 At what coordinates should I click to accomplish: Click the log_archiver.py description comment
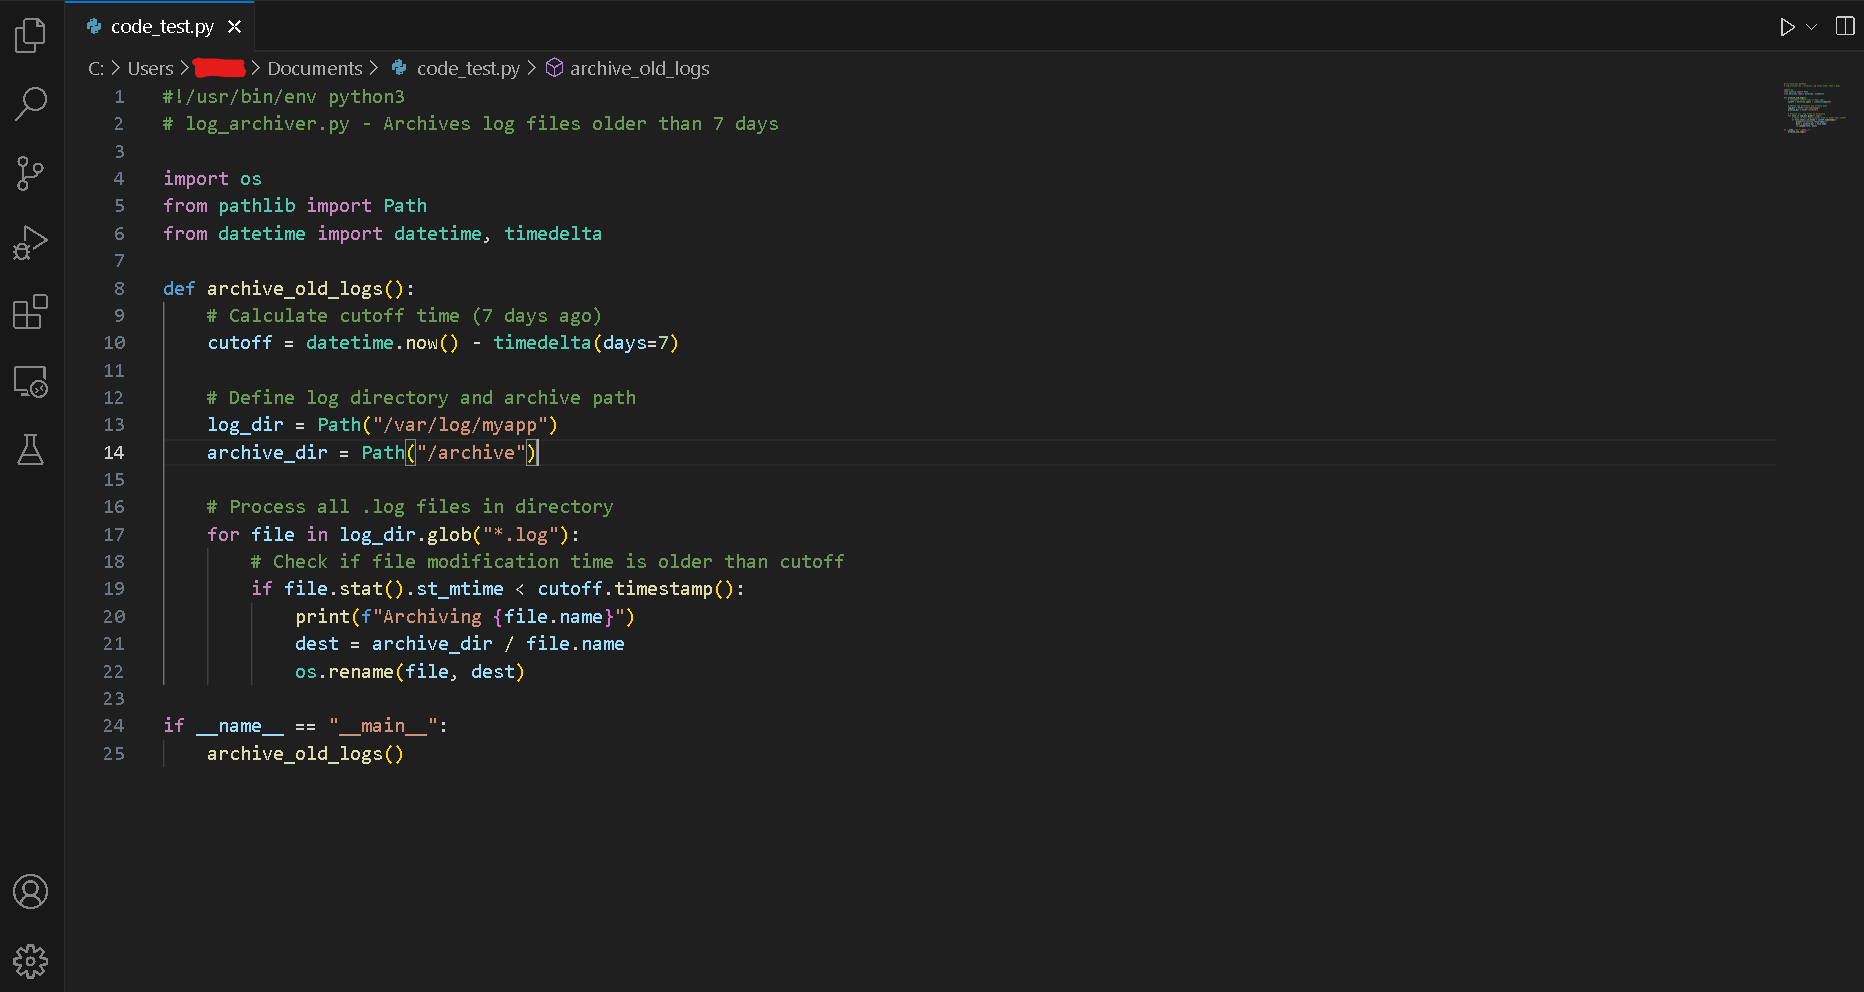[471, 124]
